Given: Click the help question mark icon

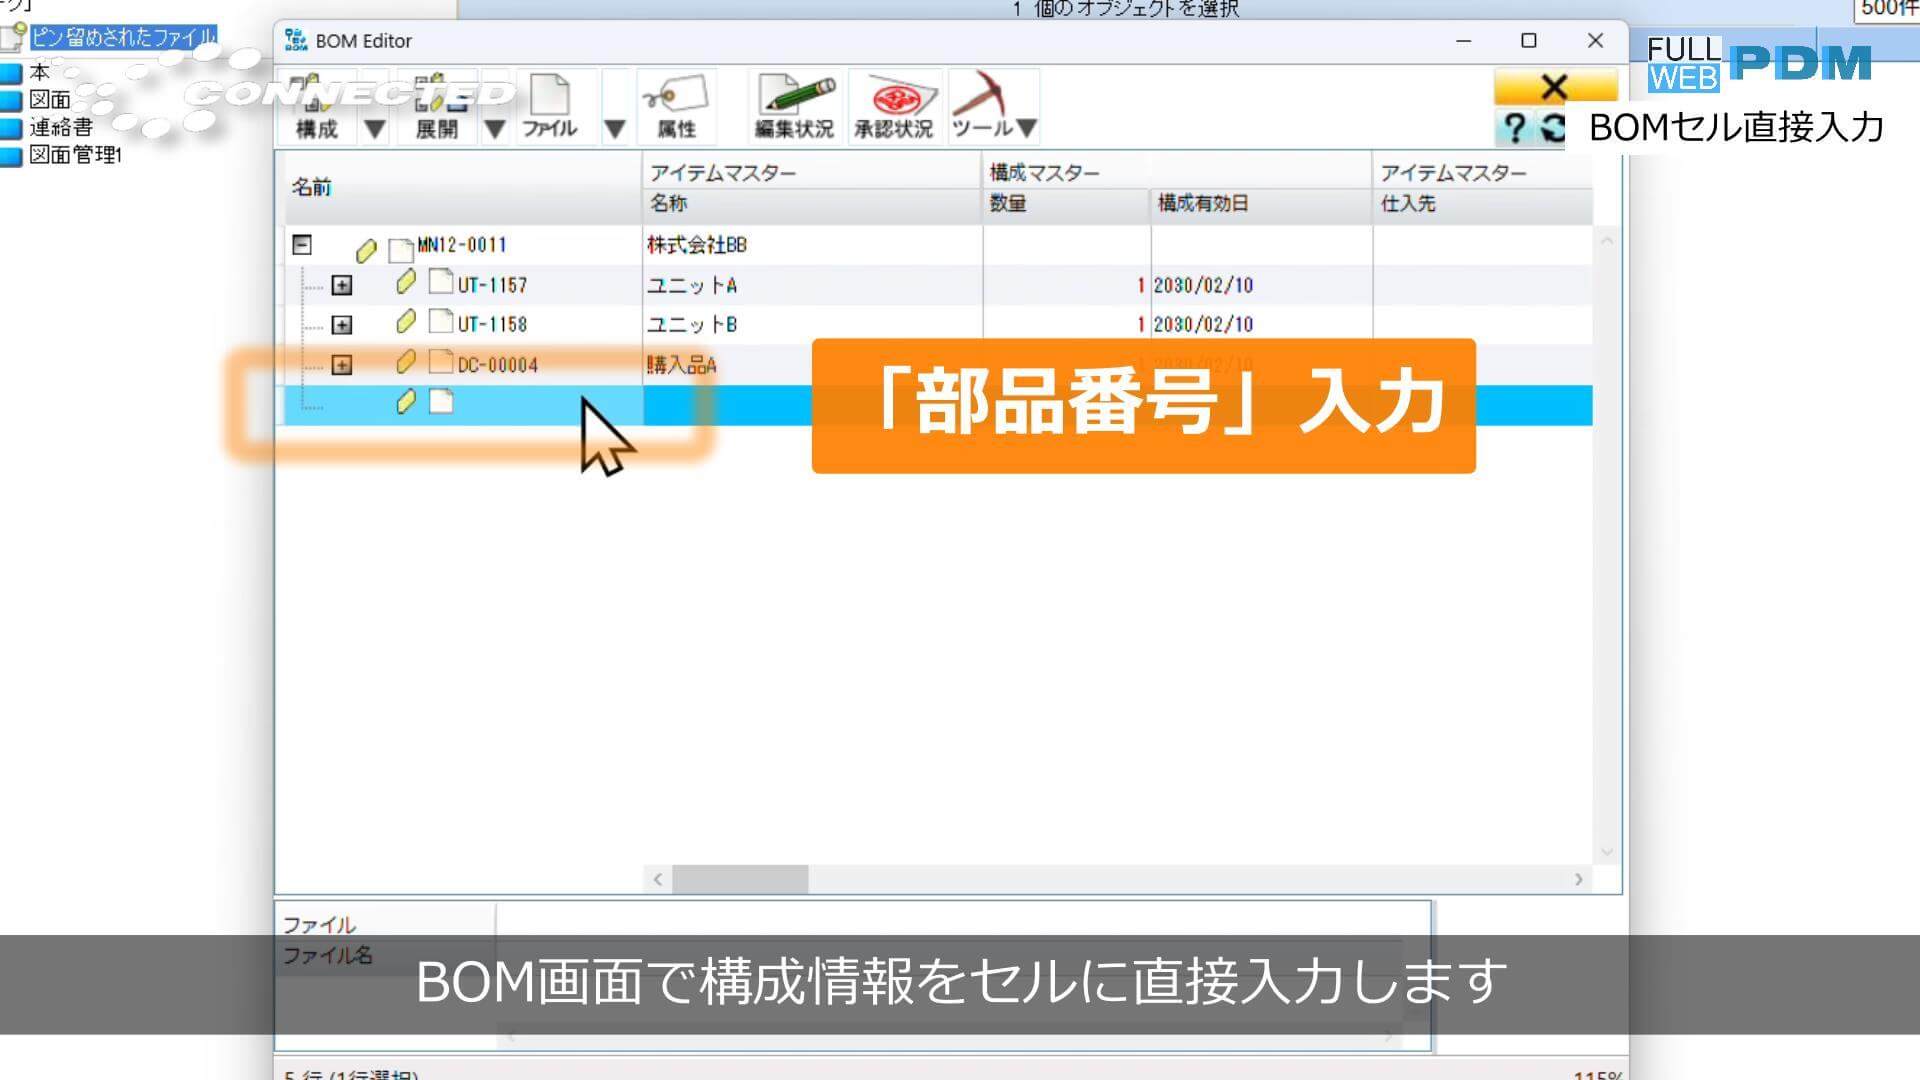Looking at the screenshot, I should (1516, 129).
